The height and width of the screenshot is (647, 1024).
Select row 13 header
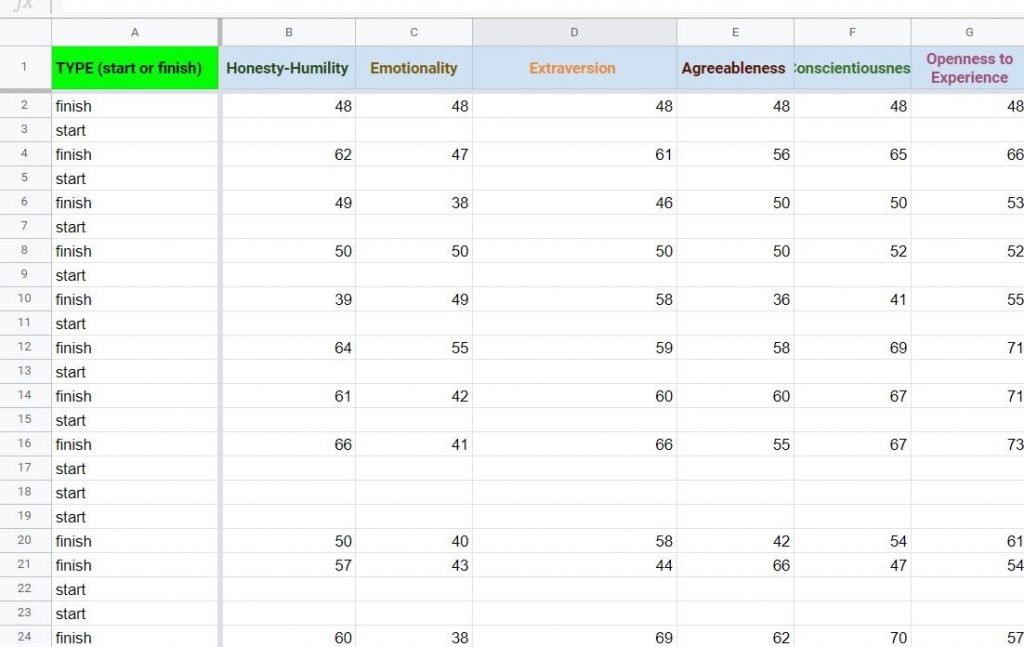click(25, 371)
